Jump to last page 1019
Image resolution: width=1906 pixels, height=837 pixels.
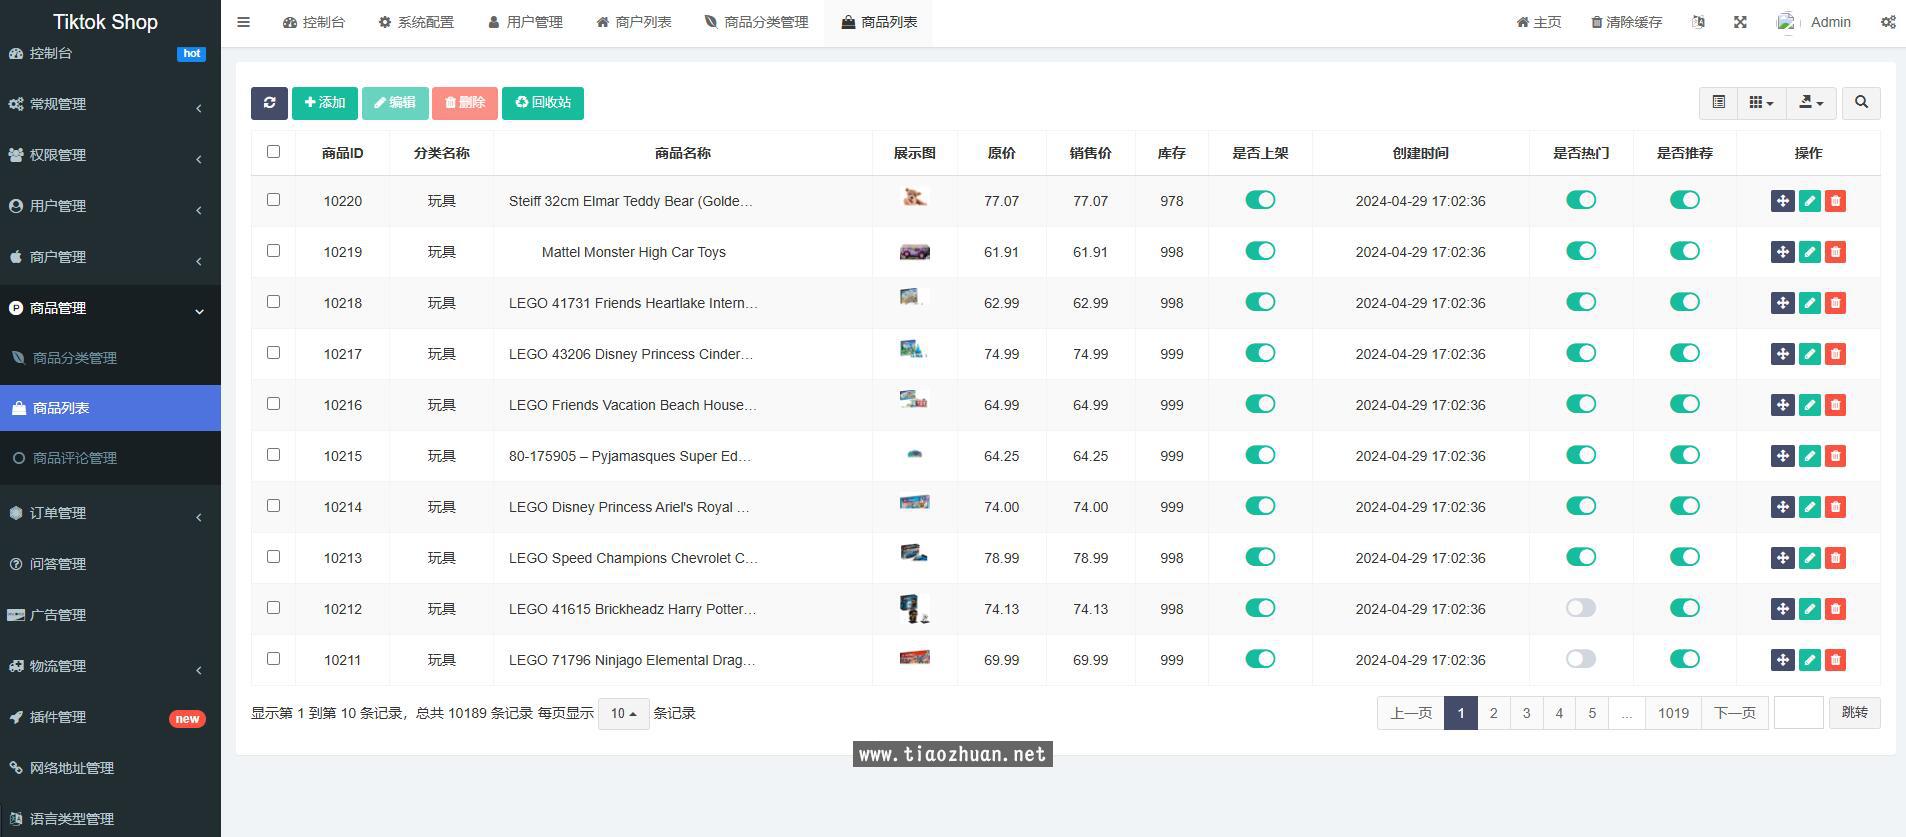[1673, 713]
